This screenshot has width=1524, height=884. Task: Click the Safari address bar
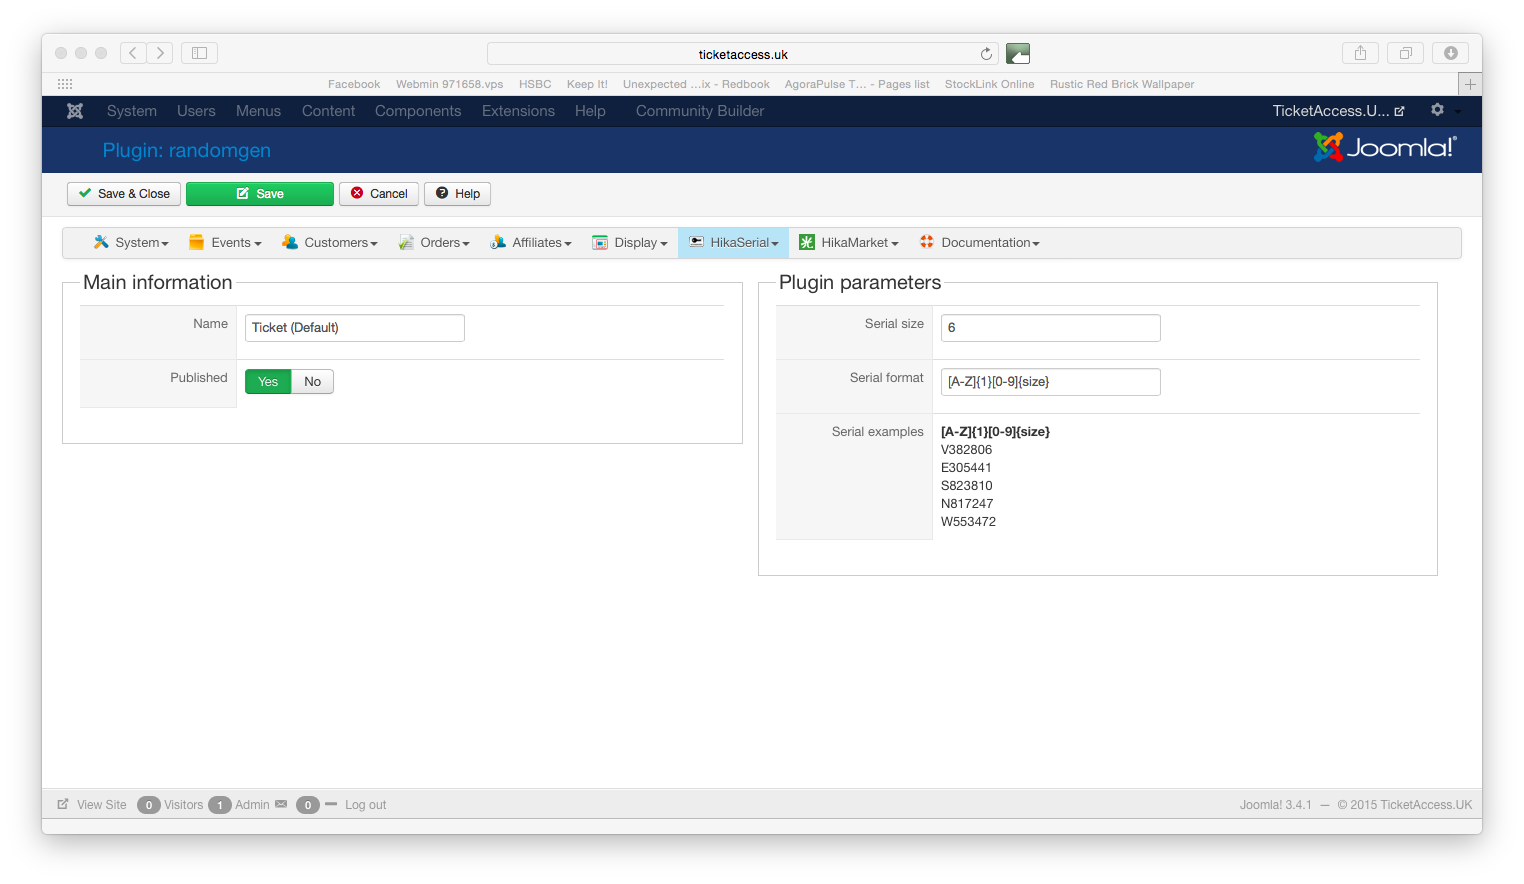point(743,54)
